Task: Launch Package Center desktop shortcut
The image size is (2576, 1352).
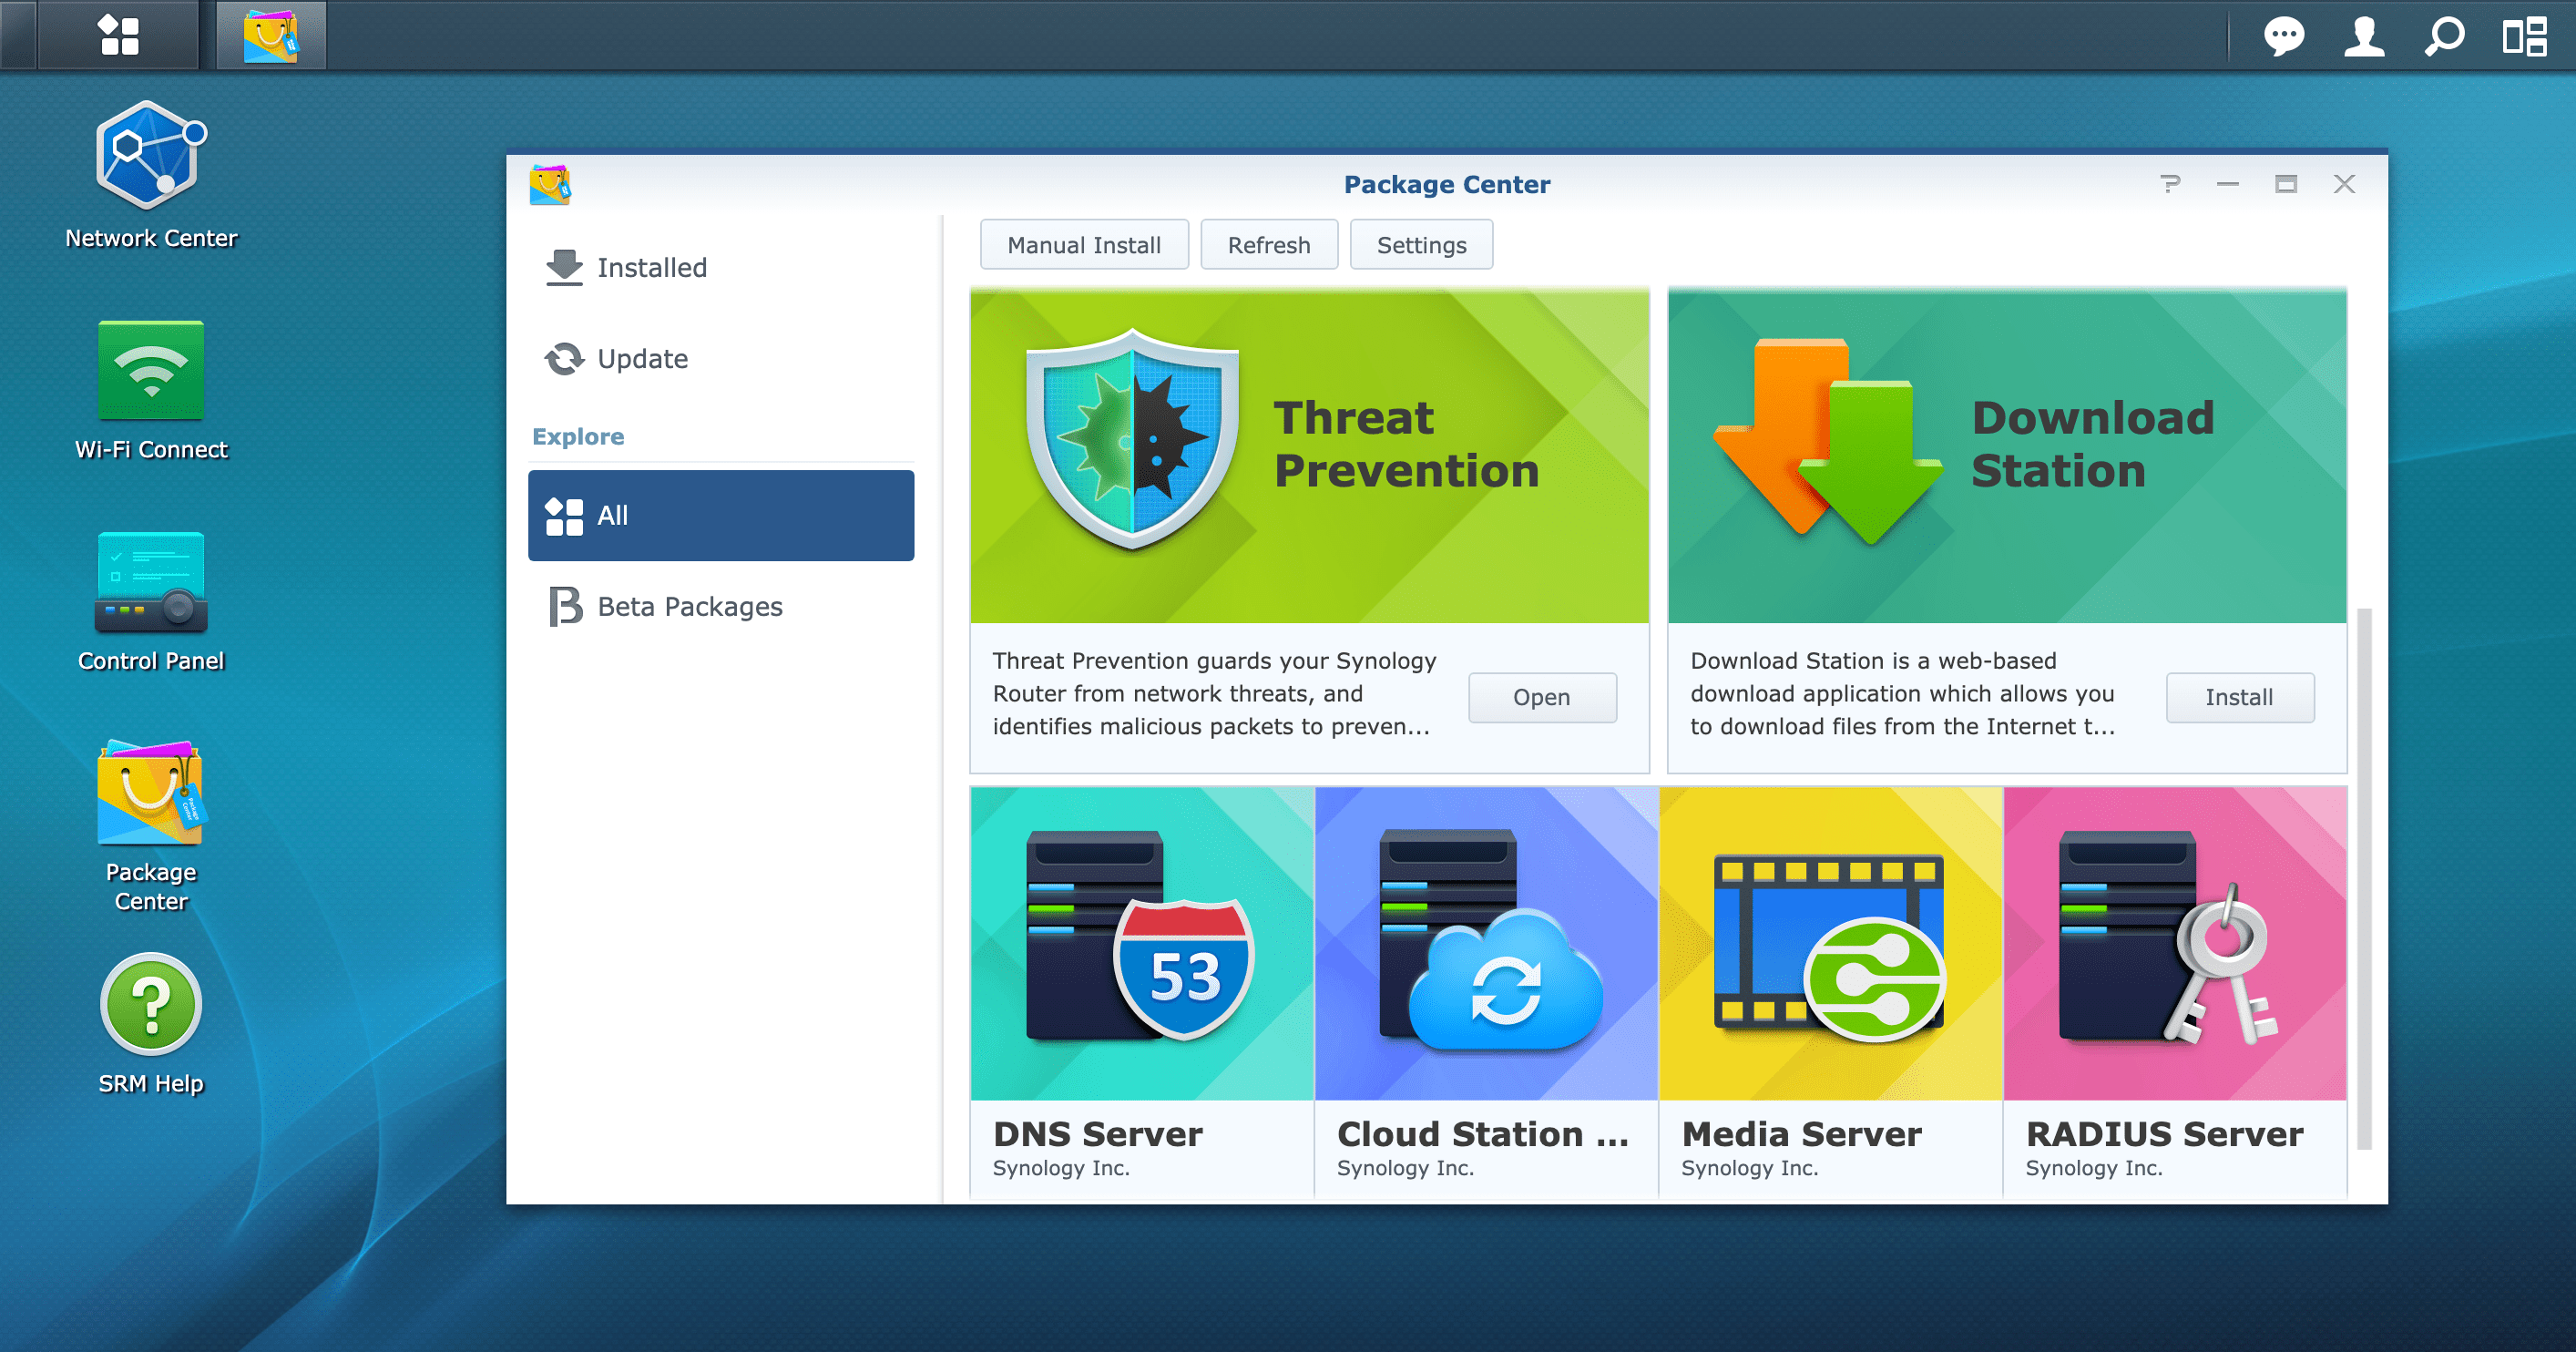Action: click(151, 825)
